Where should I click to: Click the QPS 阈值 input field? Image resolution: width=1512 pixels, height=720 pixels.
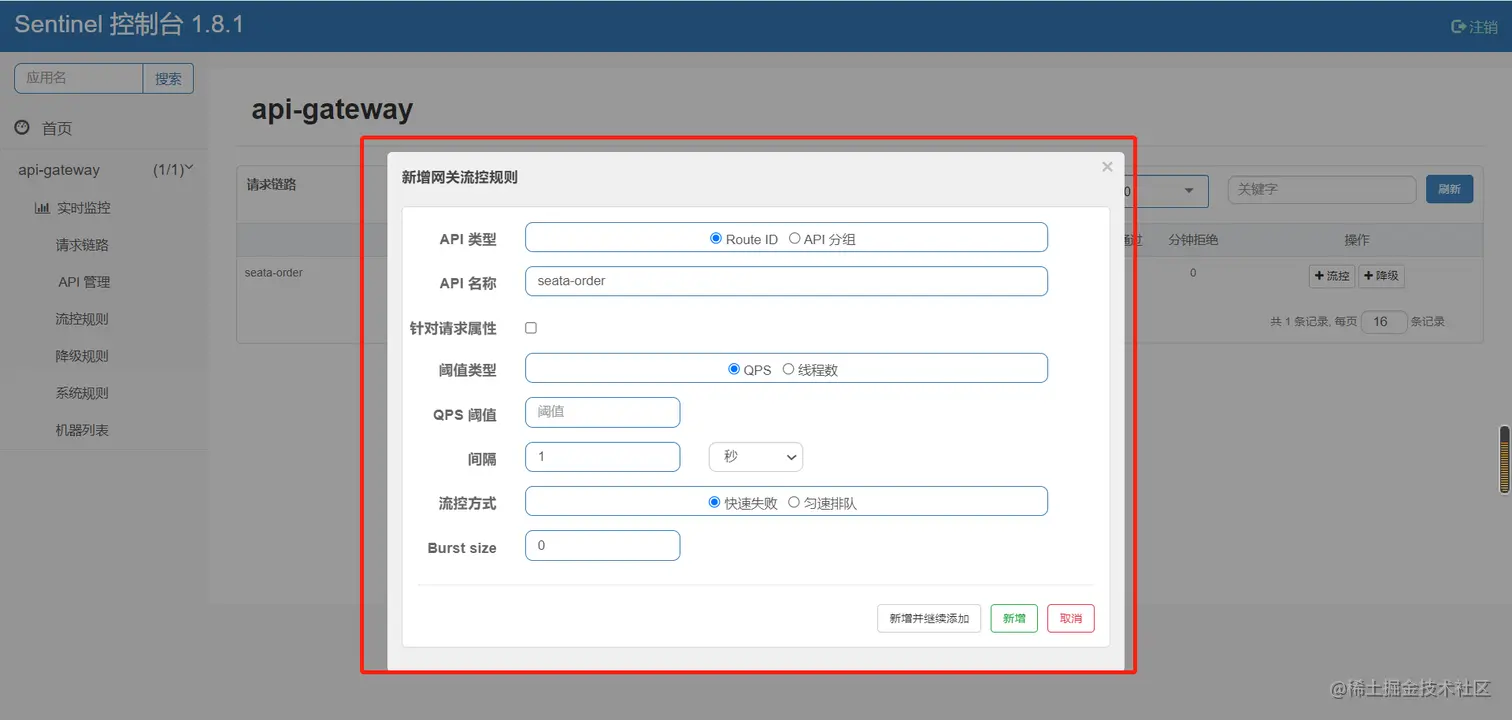click(602, 412)
